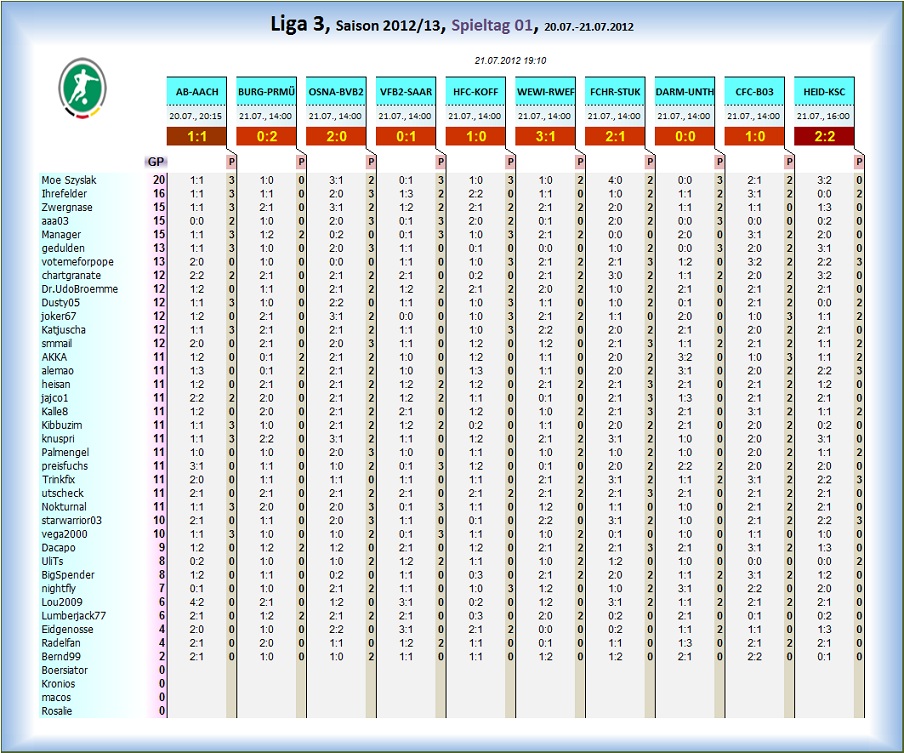The width and height of the screenshot is (904, 753).
Task: Select player Trinkfix
Action: tap(58, 479)
